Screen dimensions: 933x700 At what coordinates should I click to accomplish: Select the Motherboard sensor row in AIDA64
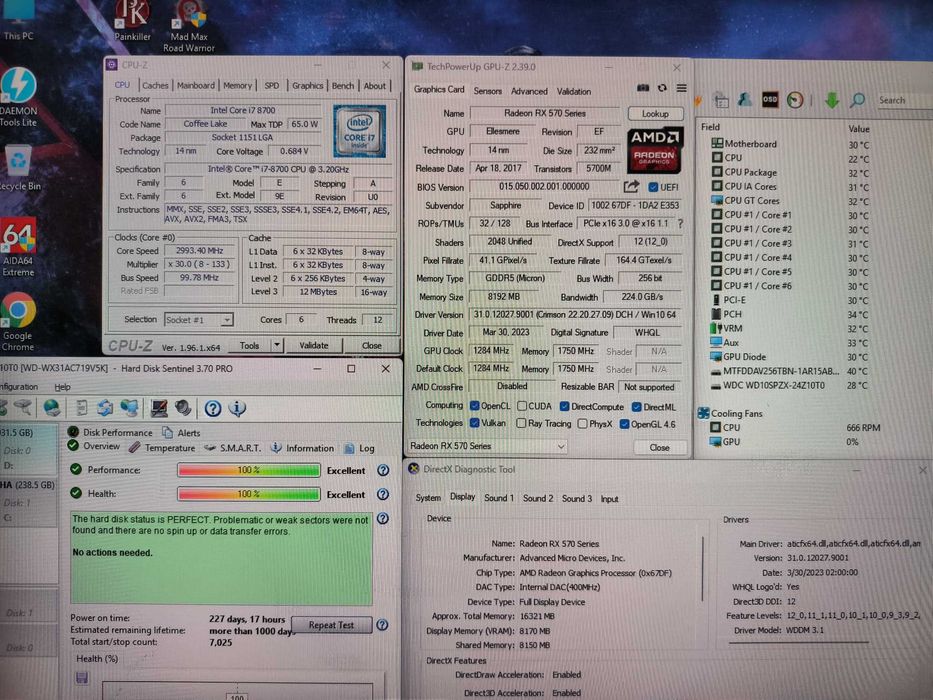791,144
